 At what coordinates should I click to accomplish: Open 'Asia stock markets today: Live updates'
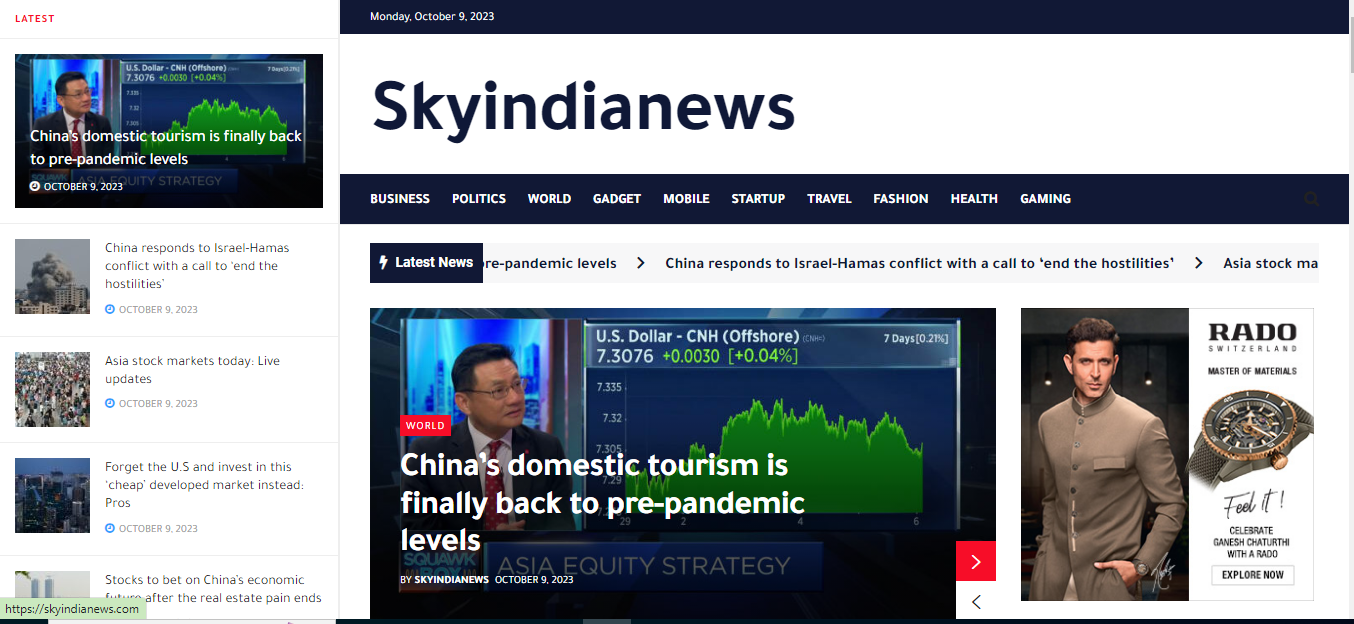(193, 370)
